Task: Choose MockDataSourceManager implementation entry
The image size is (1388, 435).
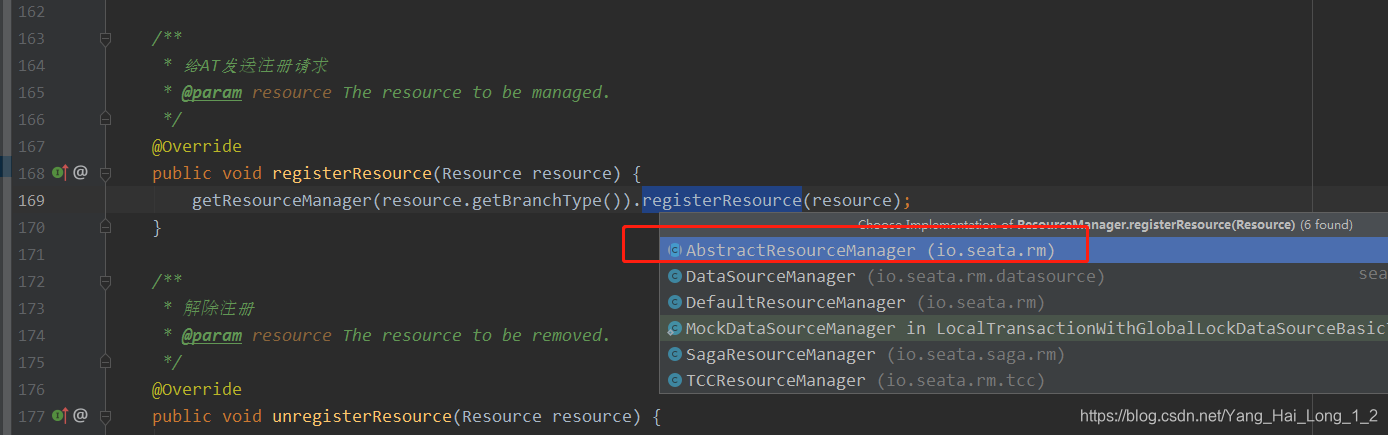Action: (x=1023, y=328)
